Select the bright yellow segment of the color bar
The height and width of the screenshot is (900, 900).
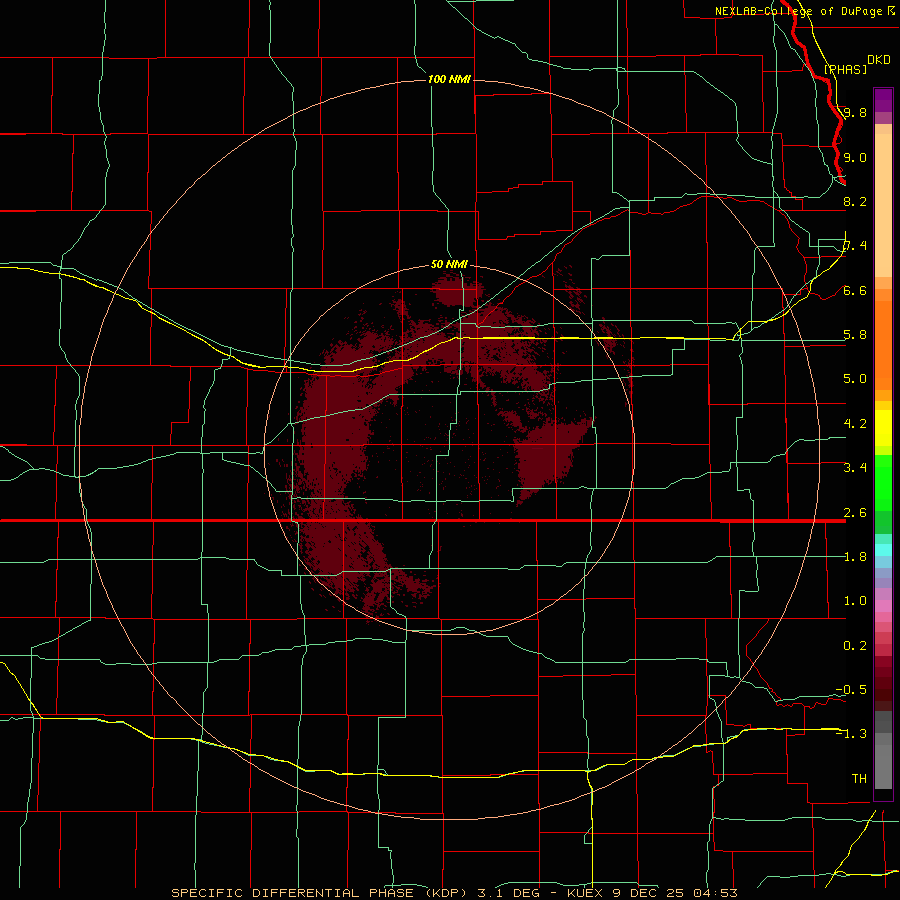point(883,428)
